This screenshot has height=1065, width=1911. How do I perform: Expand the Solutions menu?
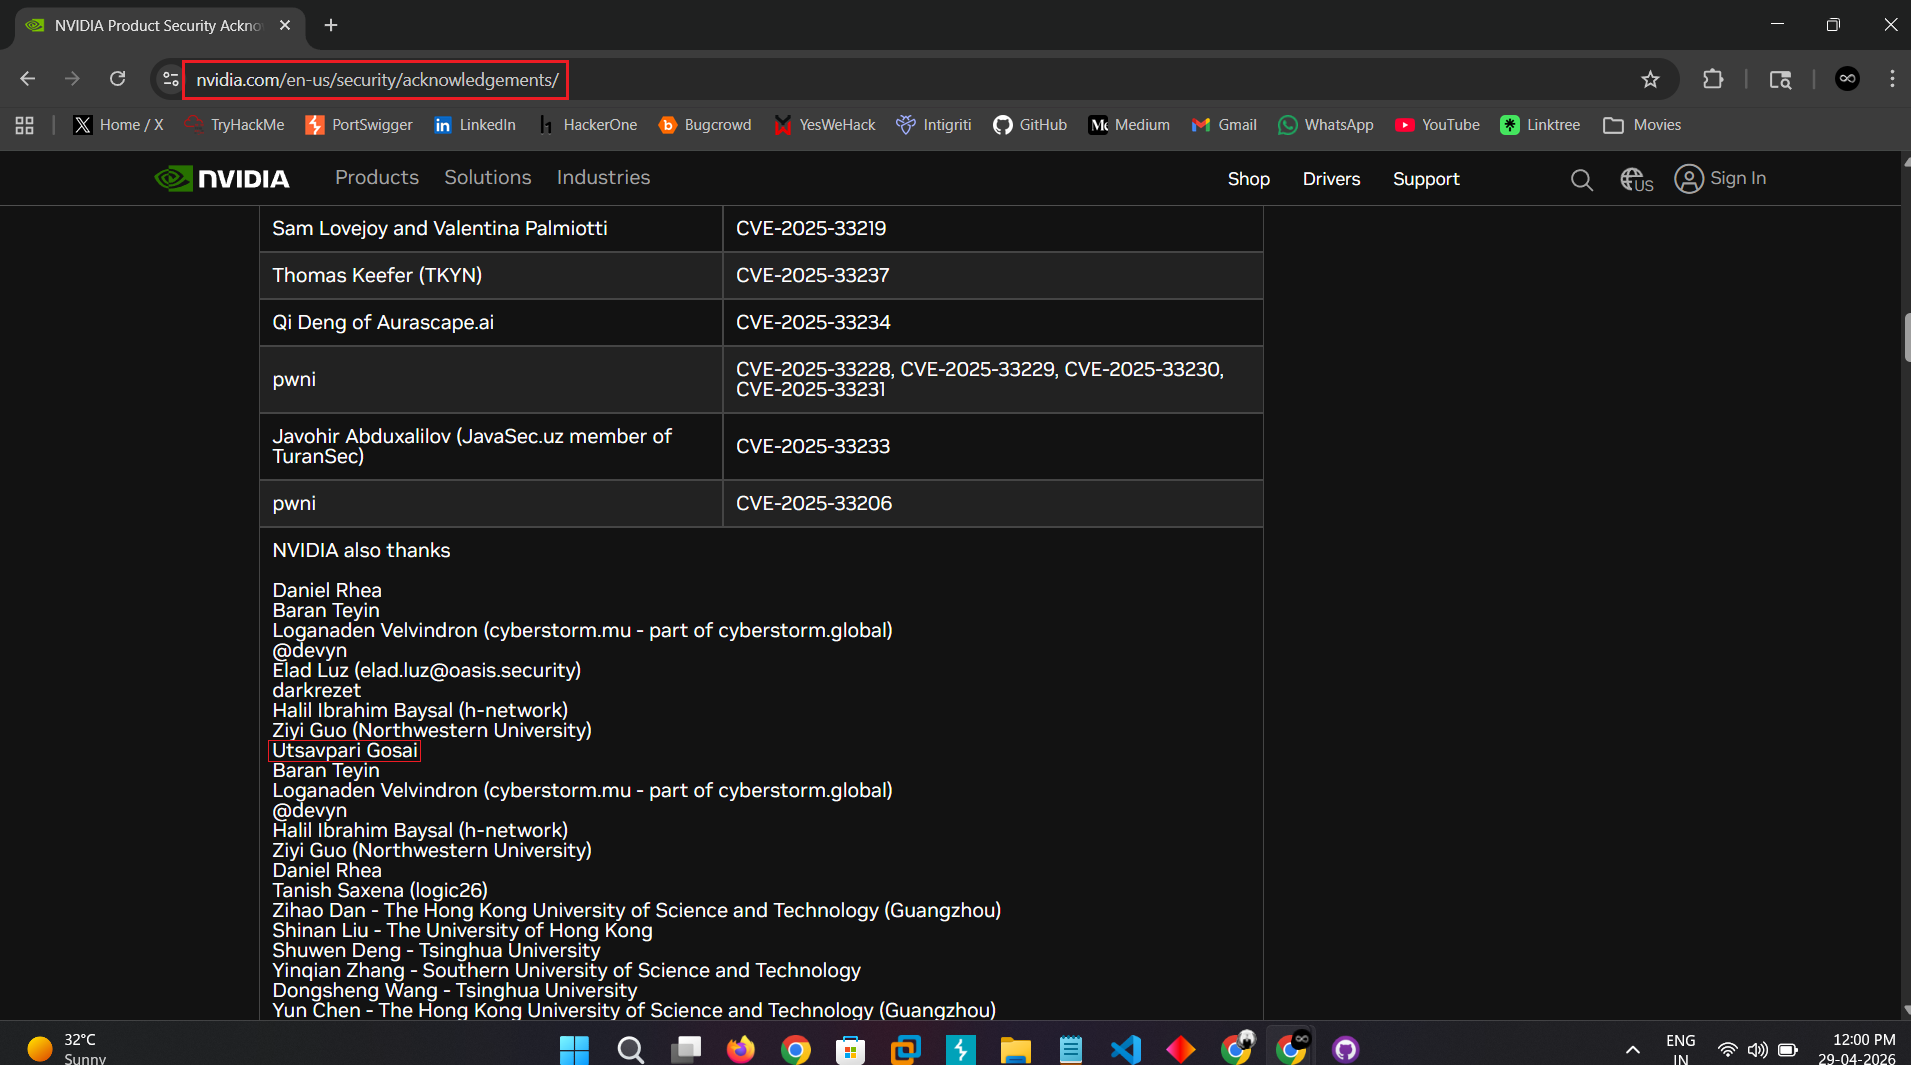488,178
